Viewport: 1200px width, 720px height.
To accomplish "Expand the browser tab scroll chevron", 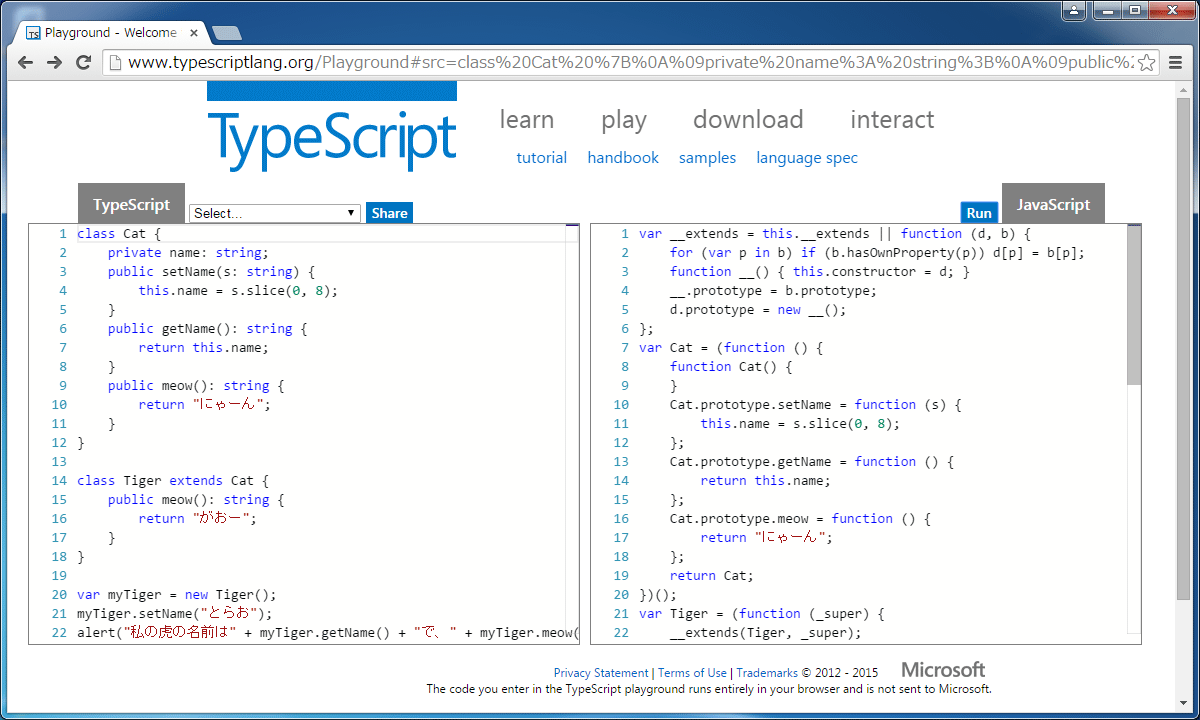I will point(226,33).
